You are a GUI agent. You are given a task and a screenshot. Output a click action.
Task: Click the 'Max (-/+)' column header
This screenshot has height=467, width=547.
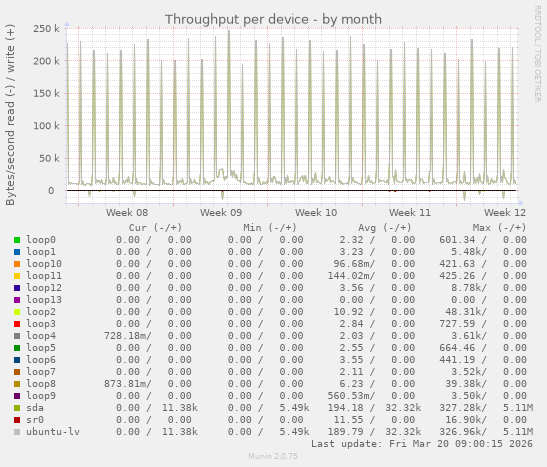[499, 228]
